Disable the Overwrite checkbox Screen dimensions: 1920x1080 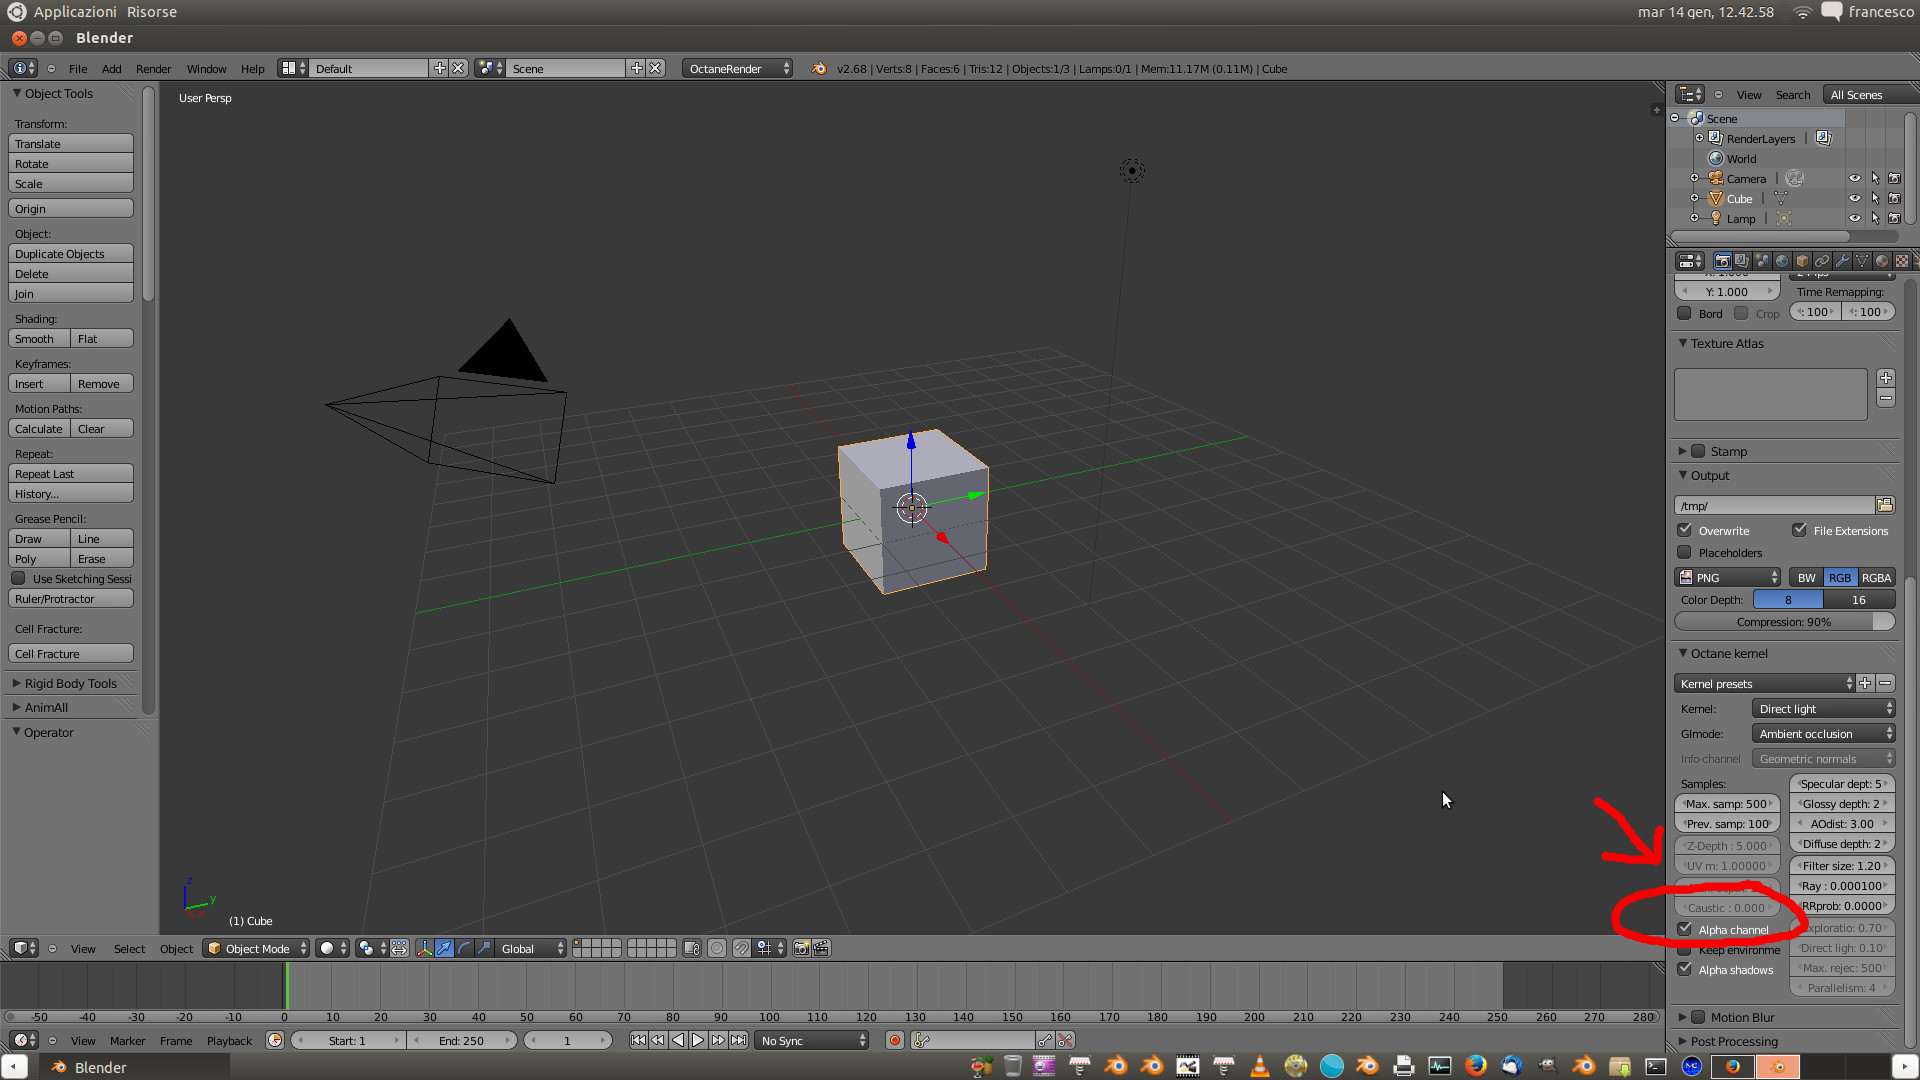click(1686, 531)
